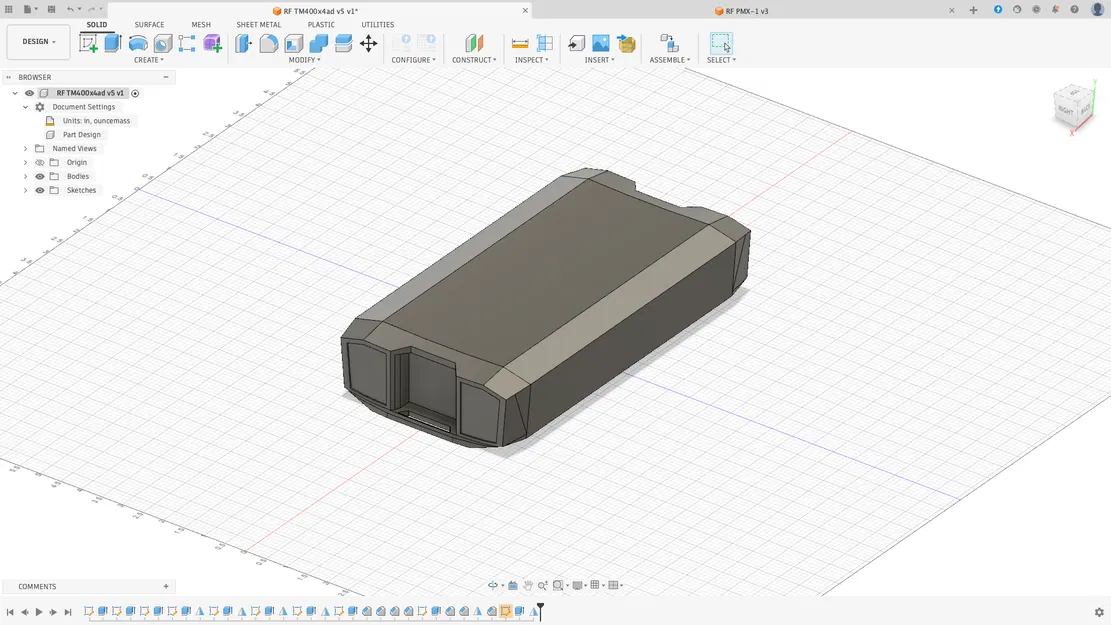Click the timeline playhead marker
1111x625 pixels.
pyautogui.click(x=540, y=606)
